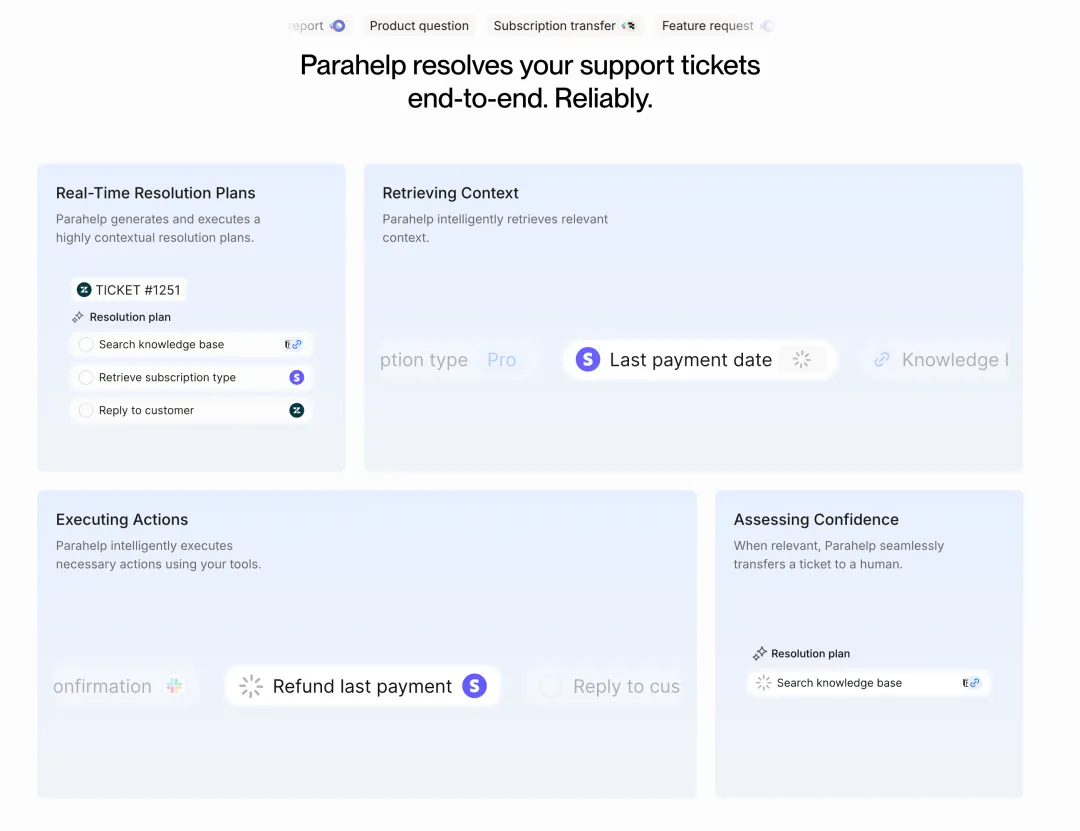Click the link icon in the Assessing Confidence Search knowledge base row

[973, 683]
